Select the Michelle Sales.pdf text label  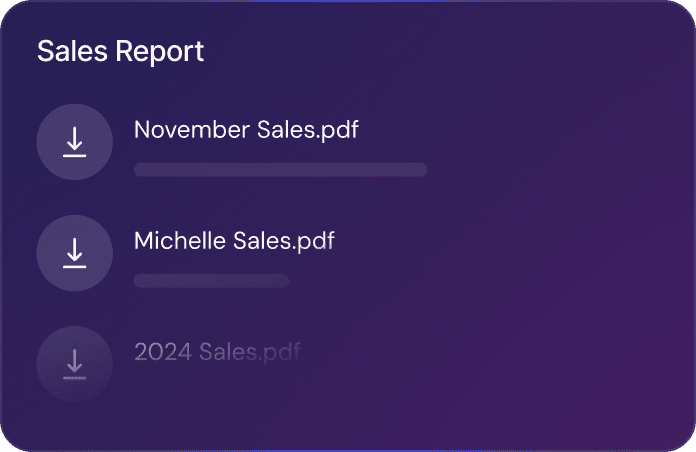pyautogui.click(x=234, y=241)
